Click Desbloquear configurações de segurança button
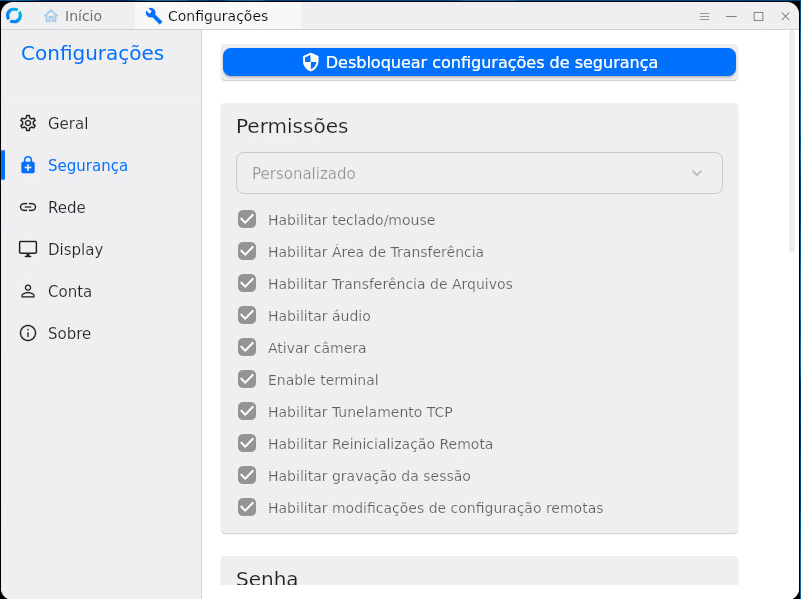 click(x=479, y=62)
